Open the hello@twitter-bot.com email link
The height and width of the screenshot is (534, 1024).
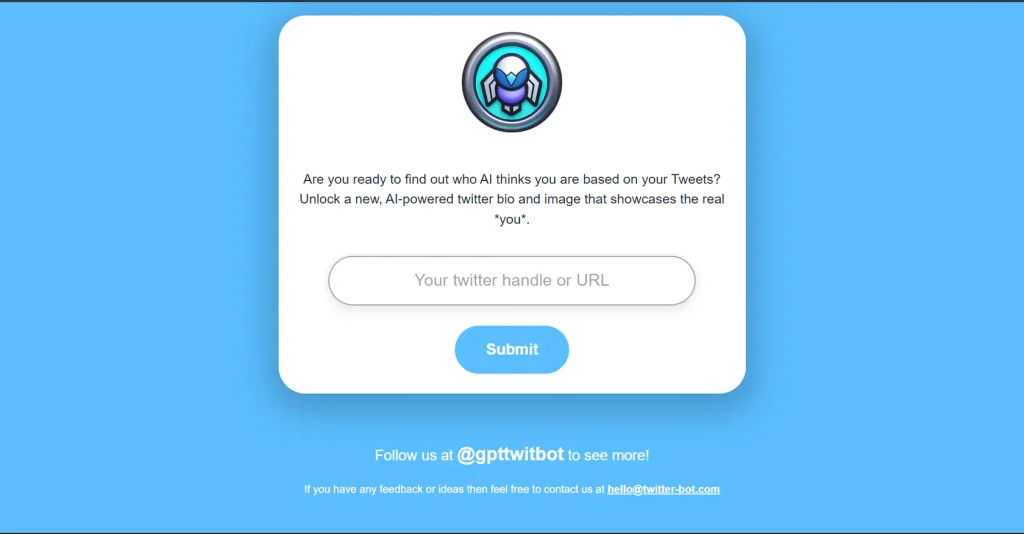664,489
